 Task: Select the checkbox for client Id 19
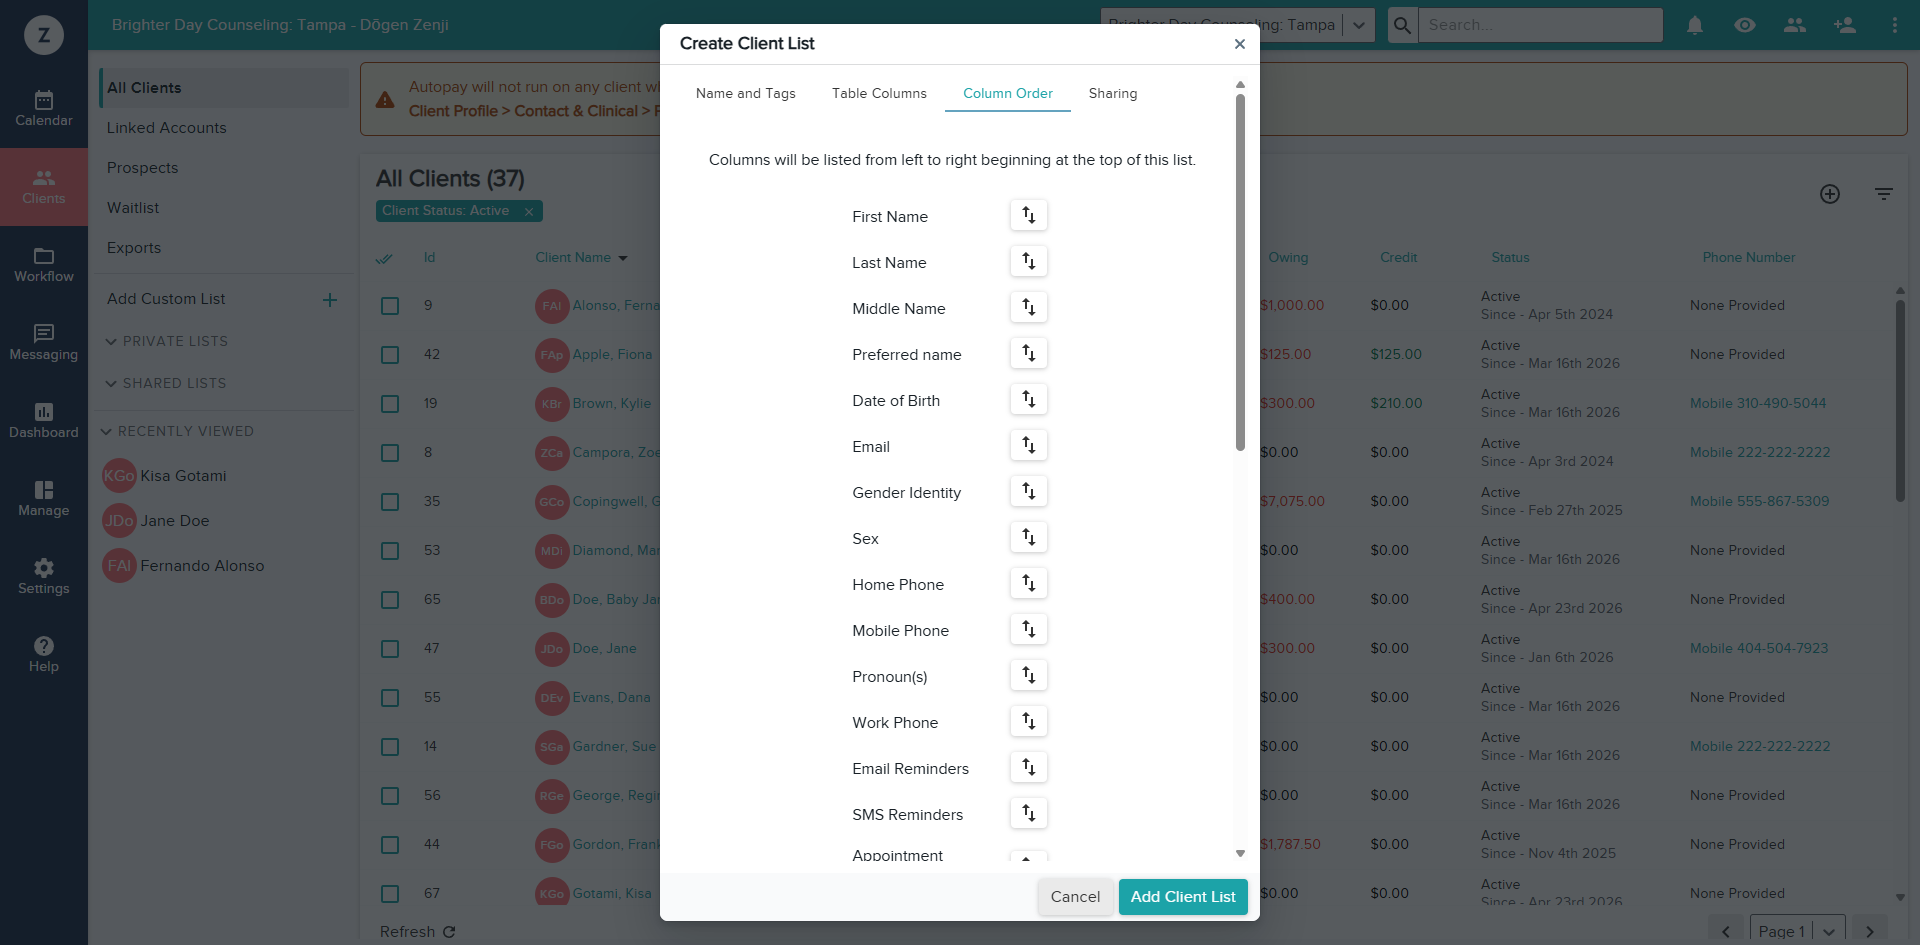tap(390, 404)
